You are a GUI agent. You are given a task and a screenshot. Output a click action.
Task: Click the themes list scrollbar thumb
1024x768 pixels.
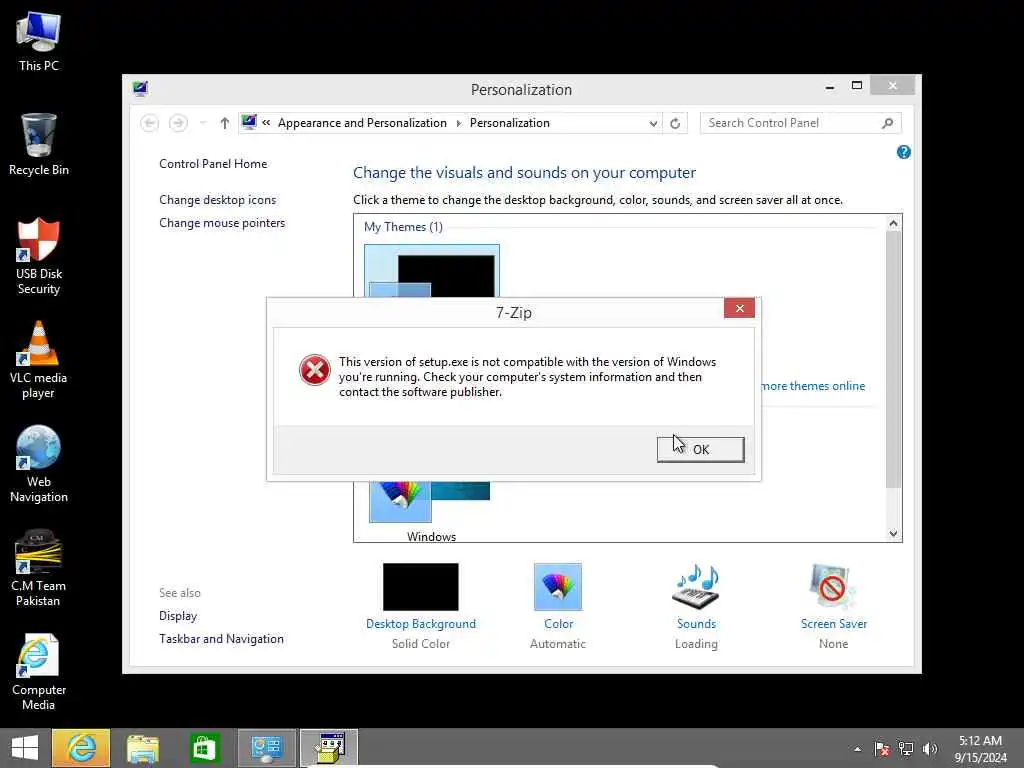click(x=893, y=359)
